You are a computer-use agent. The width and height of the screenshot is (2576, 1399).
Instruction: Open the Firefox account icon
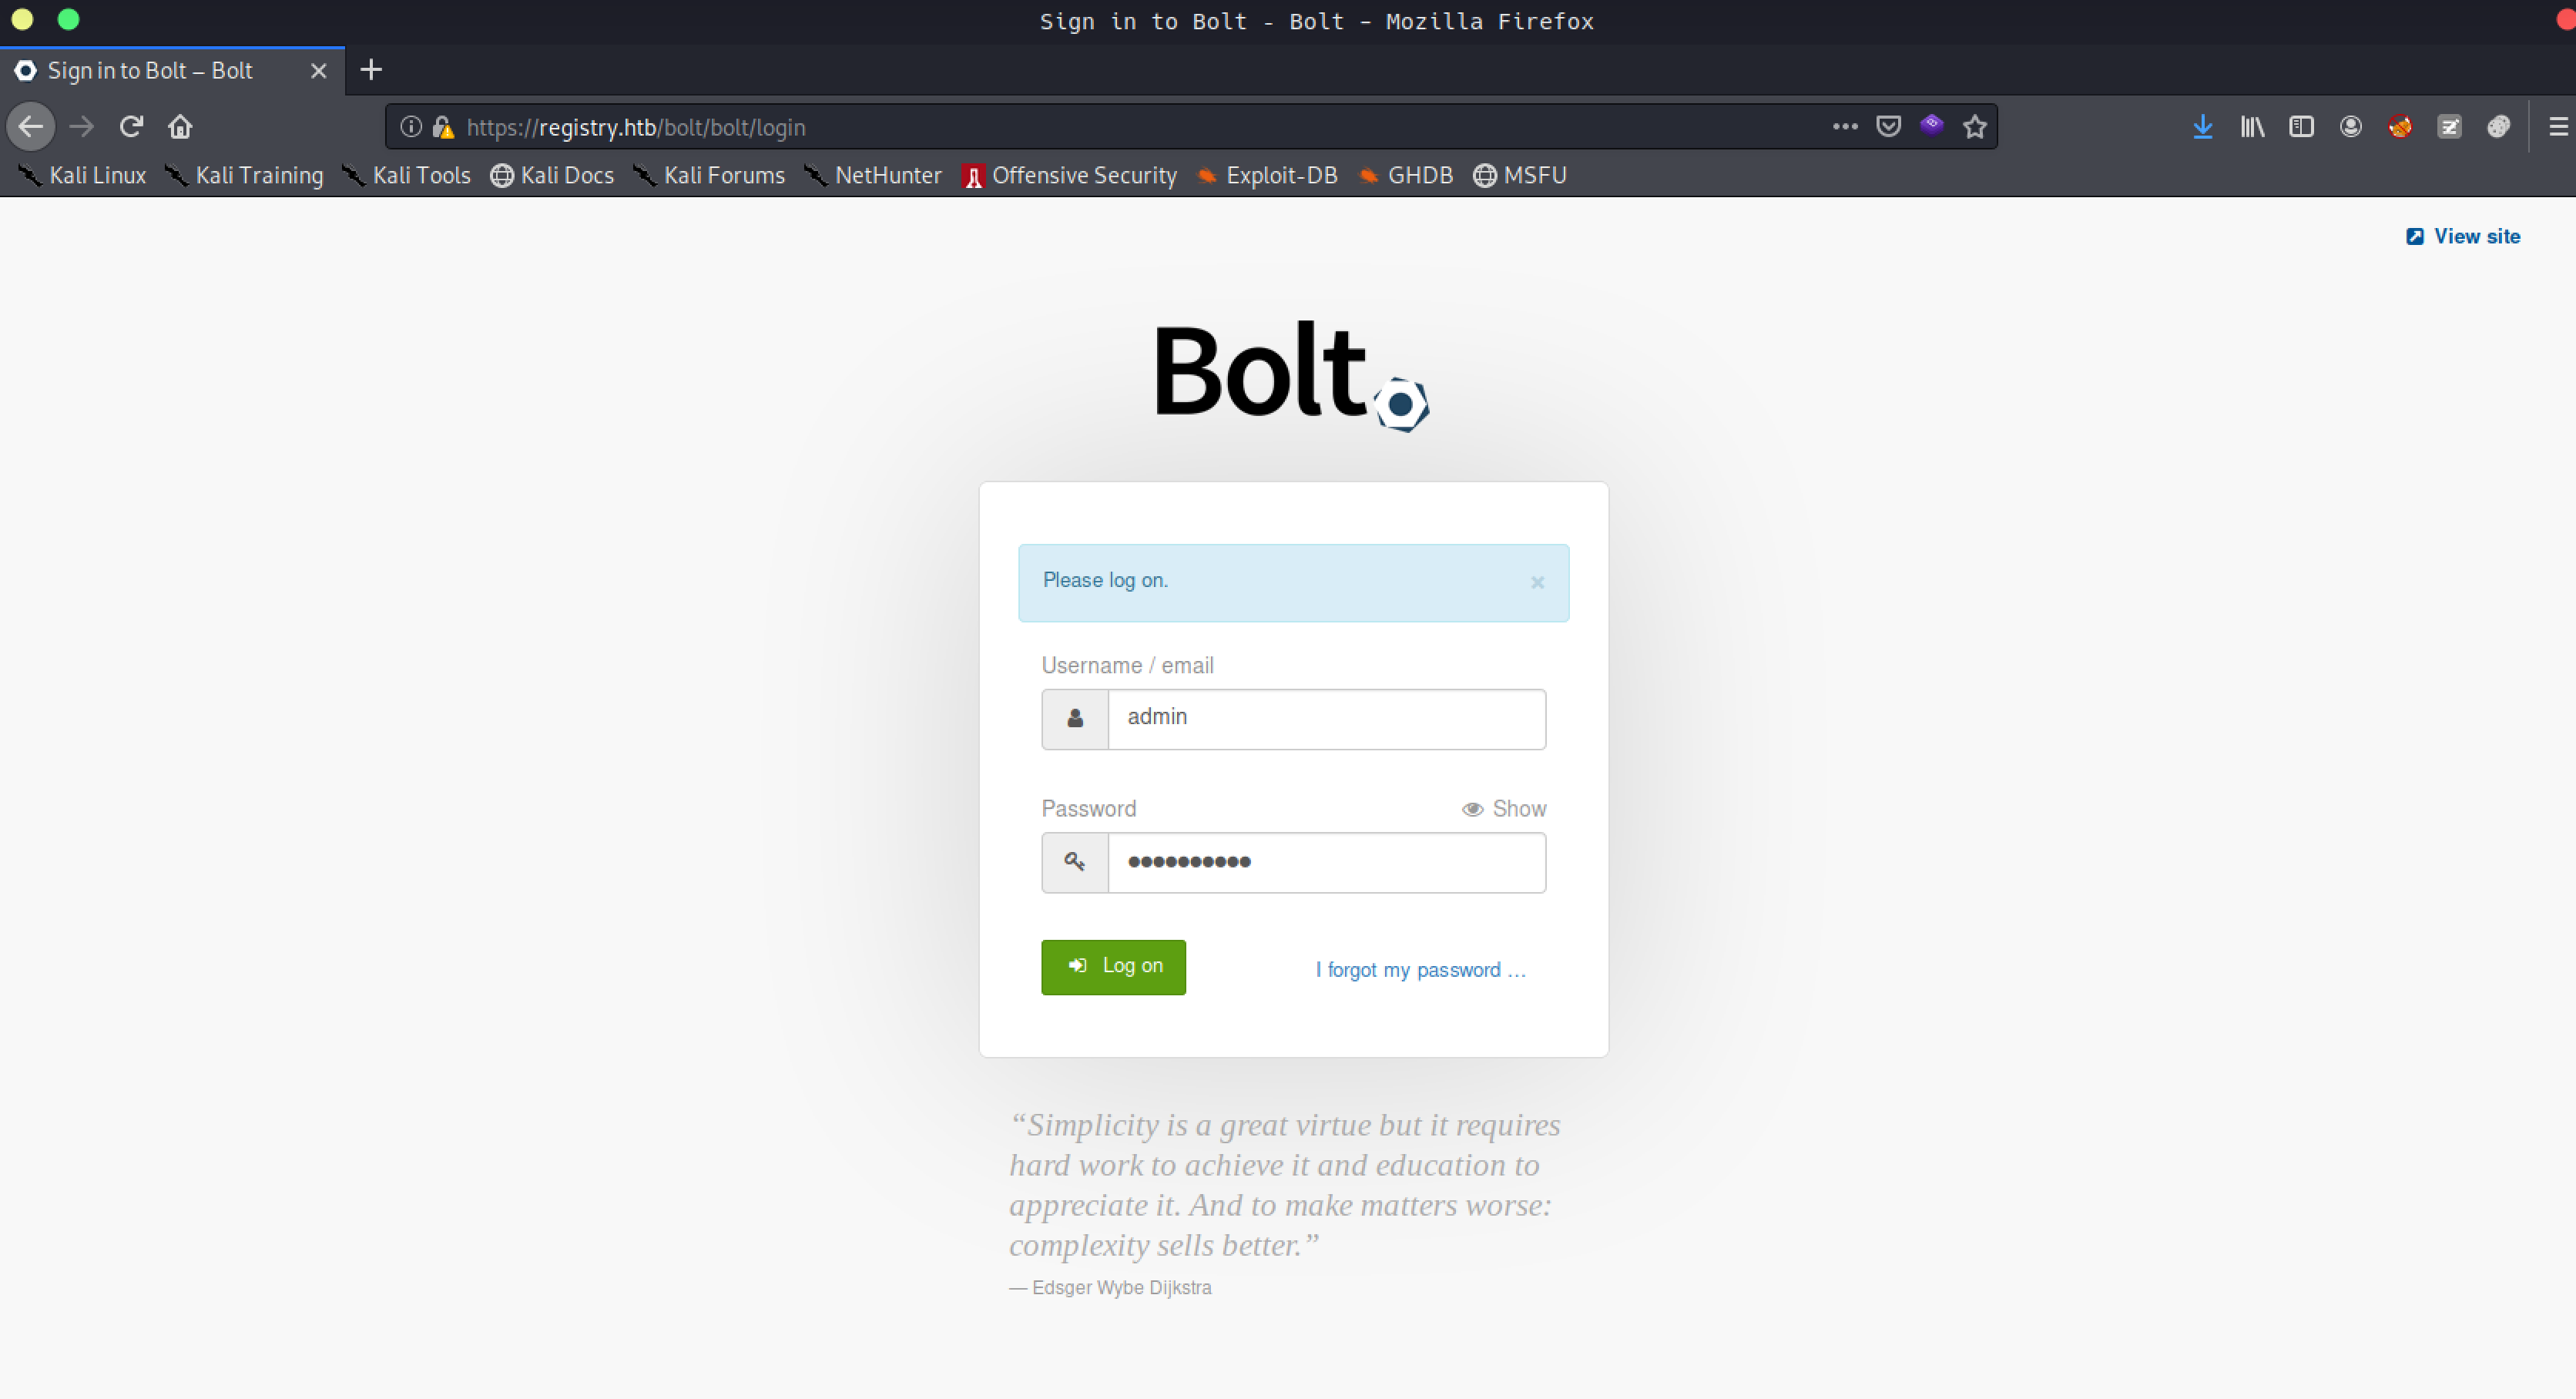[2350, 127]
